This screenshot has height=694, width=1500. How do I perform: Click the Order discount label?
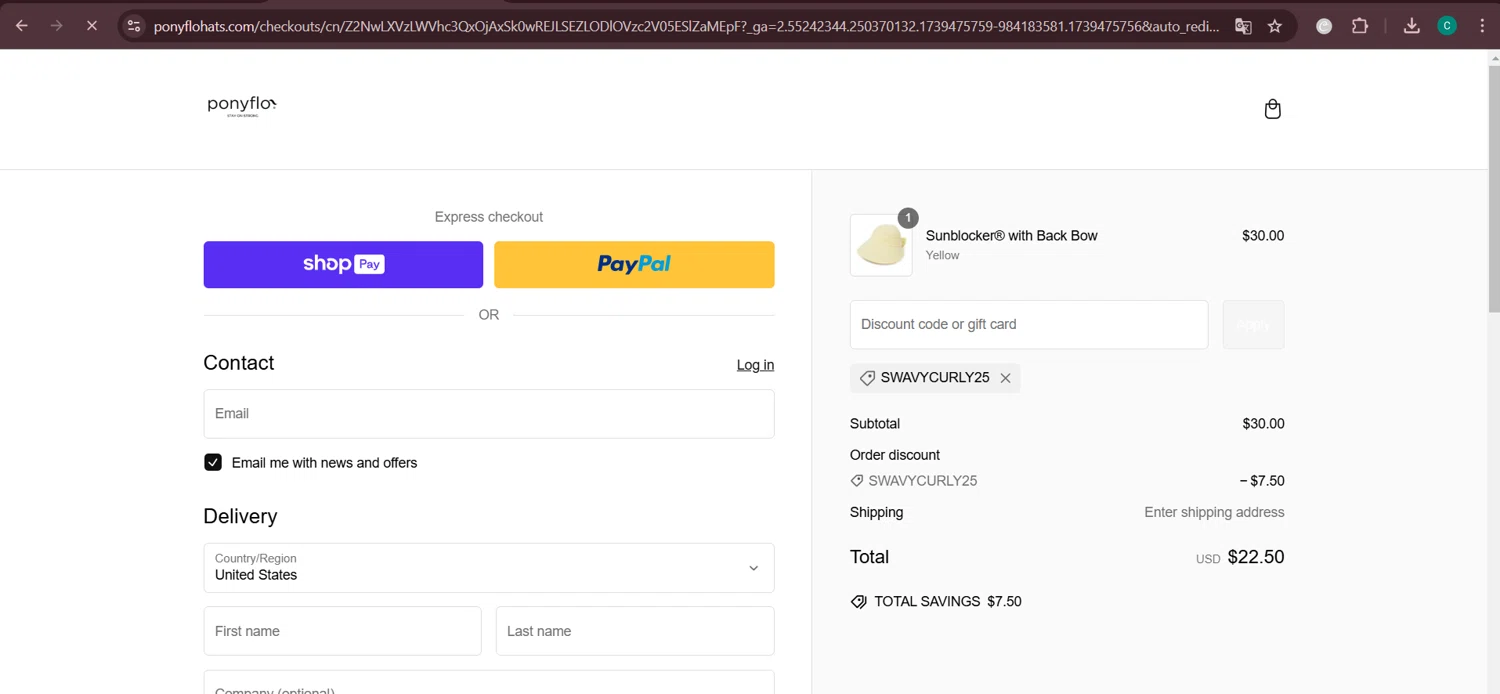(x=895, y=455)
